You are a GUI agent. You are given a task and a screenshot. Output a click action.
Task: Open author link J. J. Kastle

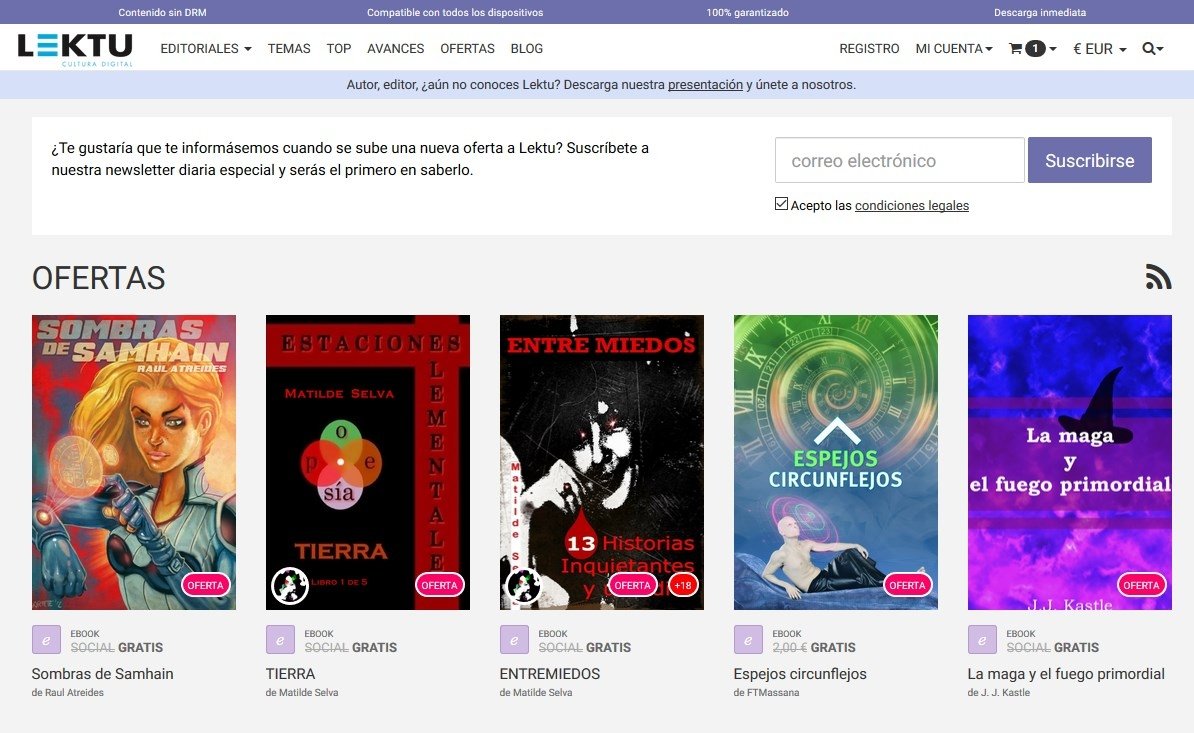1005,693
